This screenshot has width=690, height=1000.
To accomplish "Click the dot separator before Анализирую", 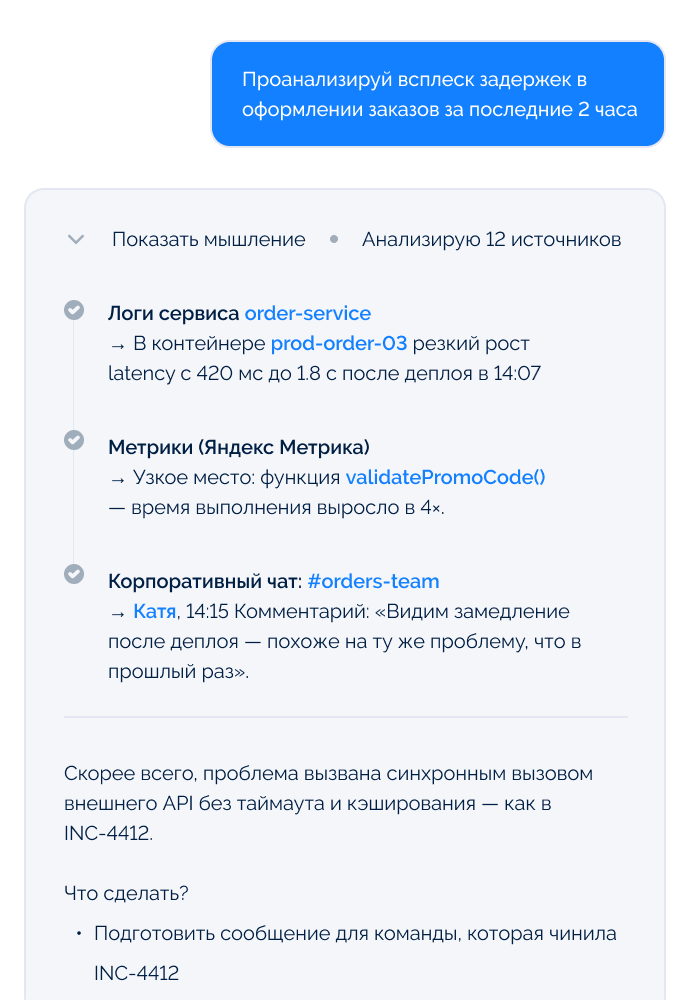I will click(x=334, y=240).
